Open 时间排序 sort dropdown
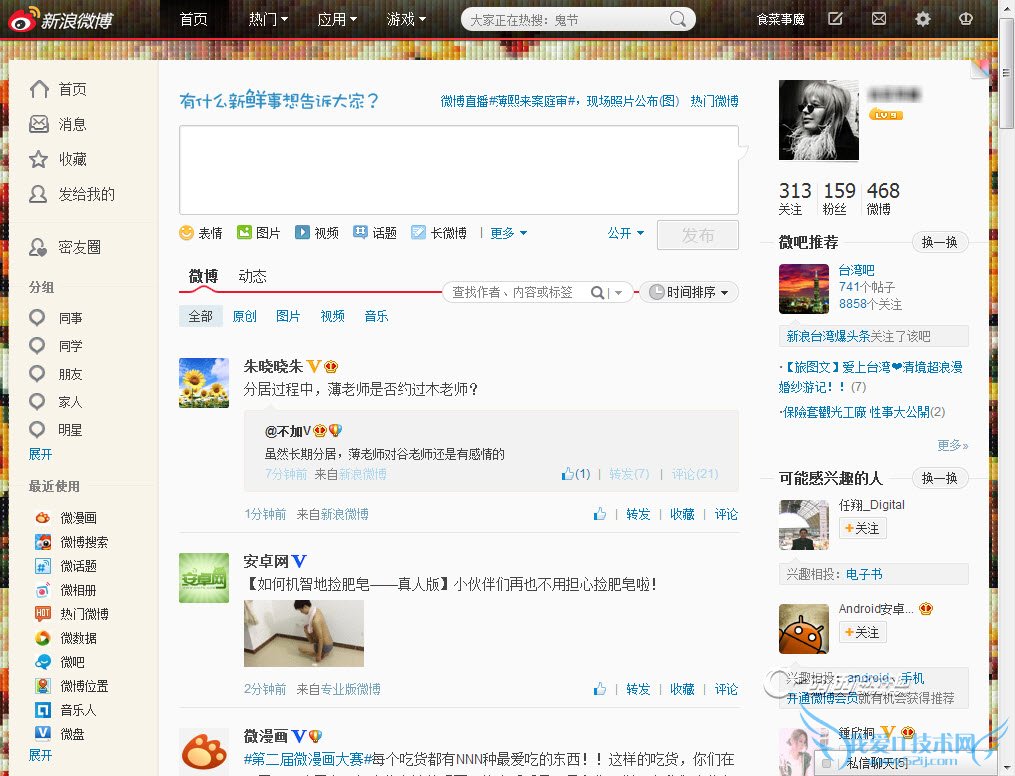This screenshot has height=776, width=1015. (689, 292)
